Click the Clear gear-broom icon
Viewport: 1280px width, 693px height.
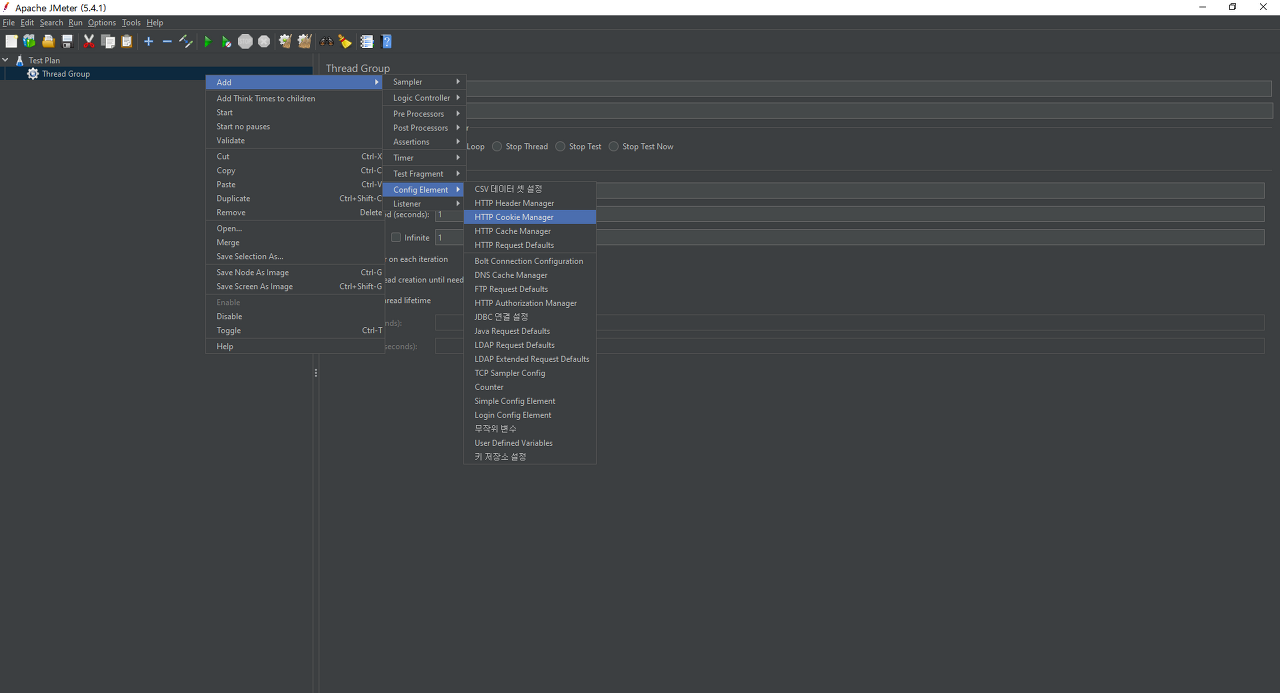pos(285,41)
